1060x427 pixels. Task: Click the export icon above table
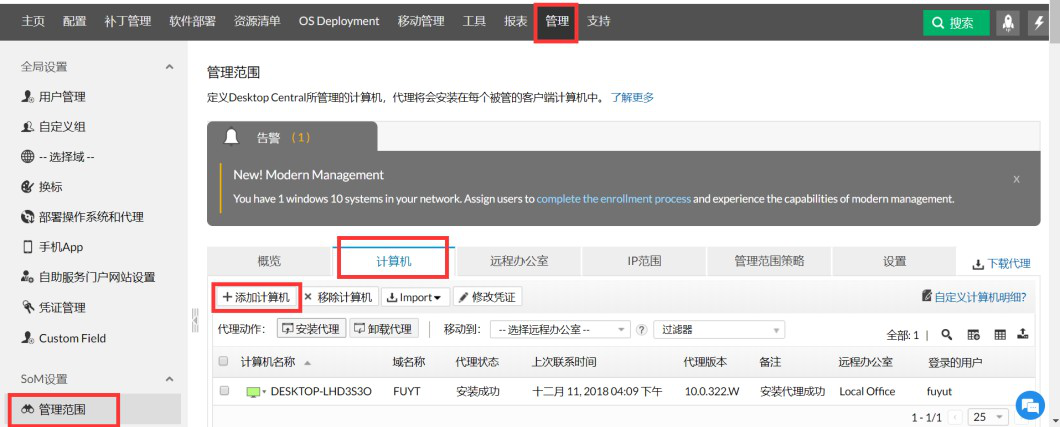click(x=1023, y=334)
